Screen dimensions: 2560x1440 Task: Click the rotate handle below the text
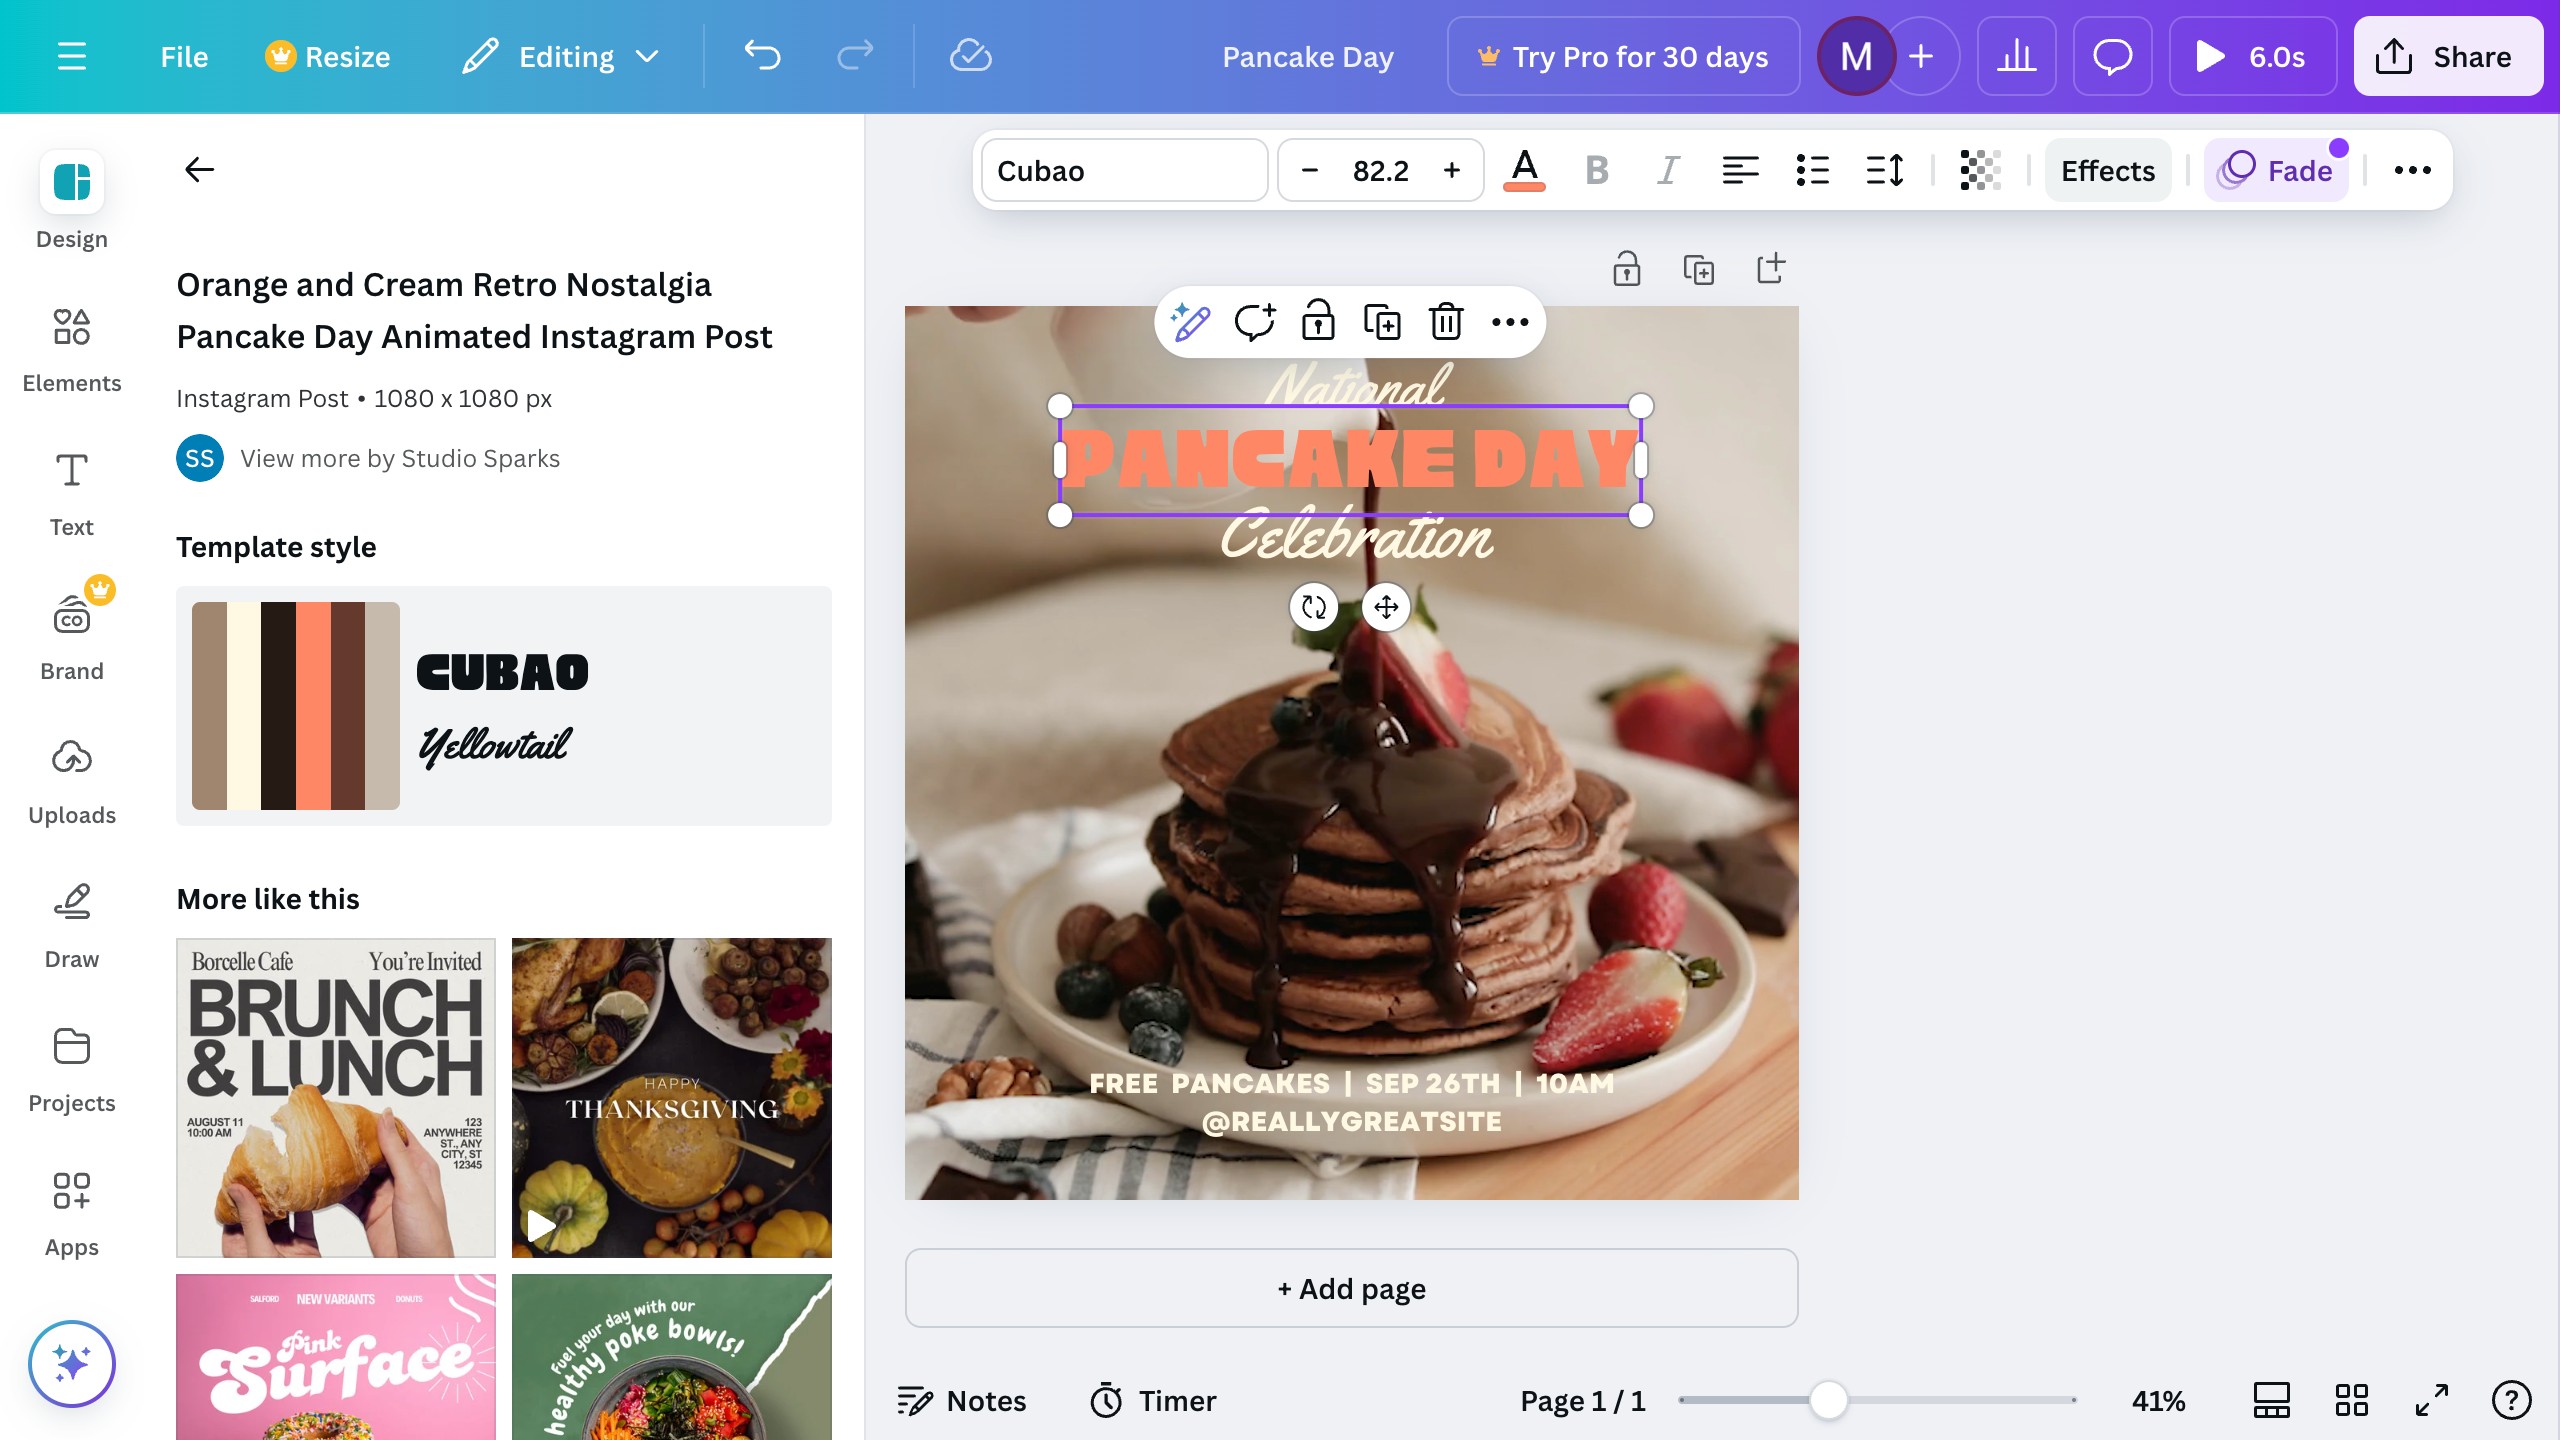pyautogui.click(x=1314, y=607)
